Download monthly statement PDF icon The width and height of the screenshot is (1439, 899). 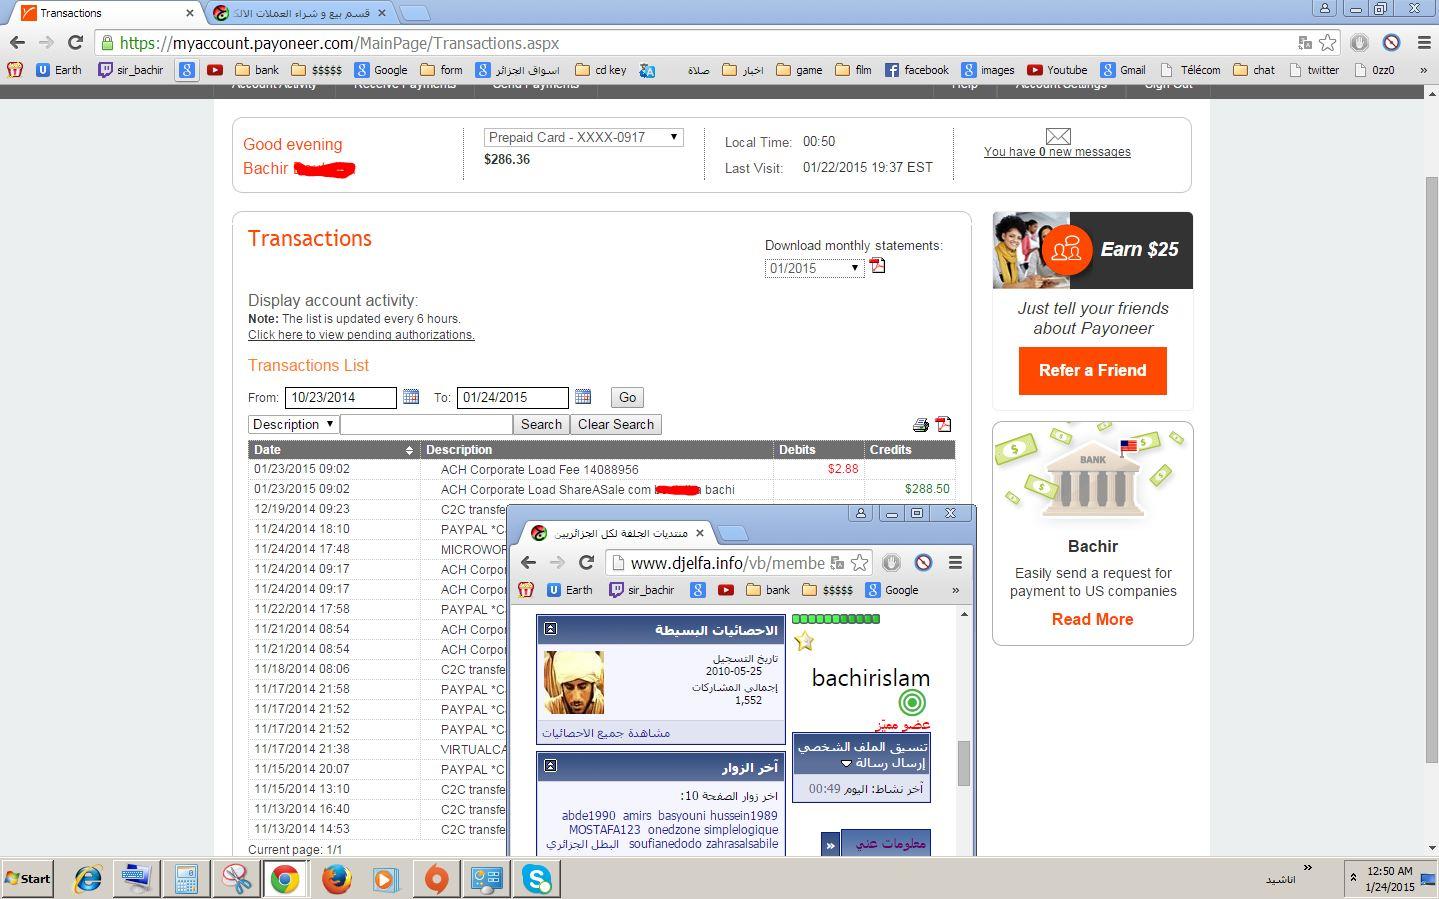(878, 266)
